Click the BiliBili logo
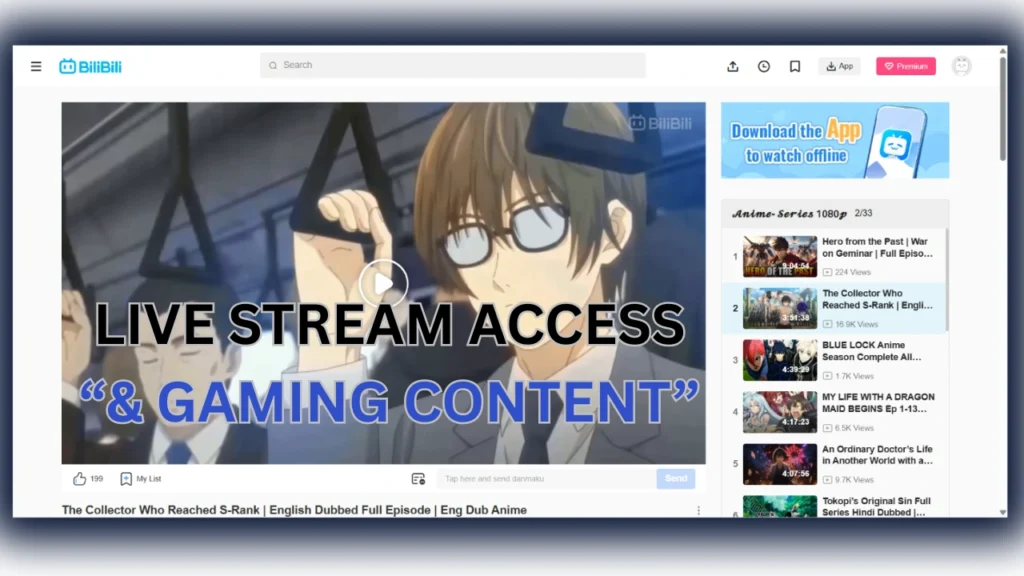 pos(90,67)
